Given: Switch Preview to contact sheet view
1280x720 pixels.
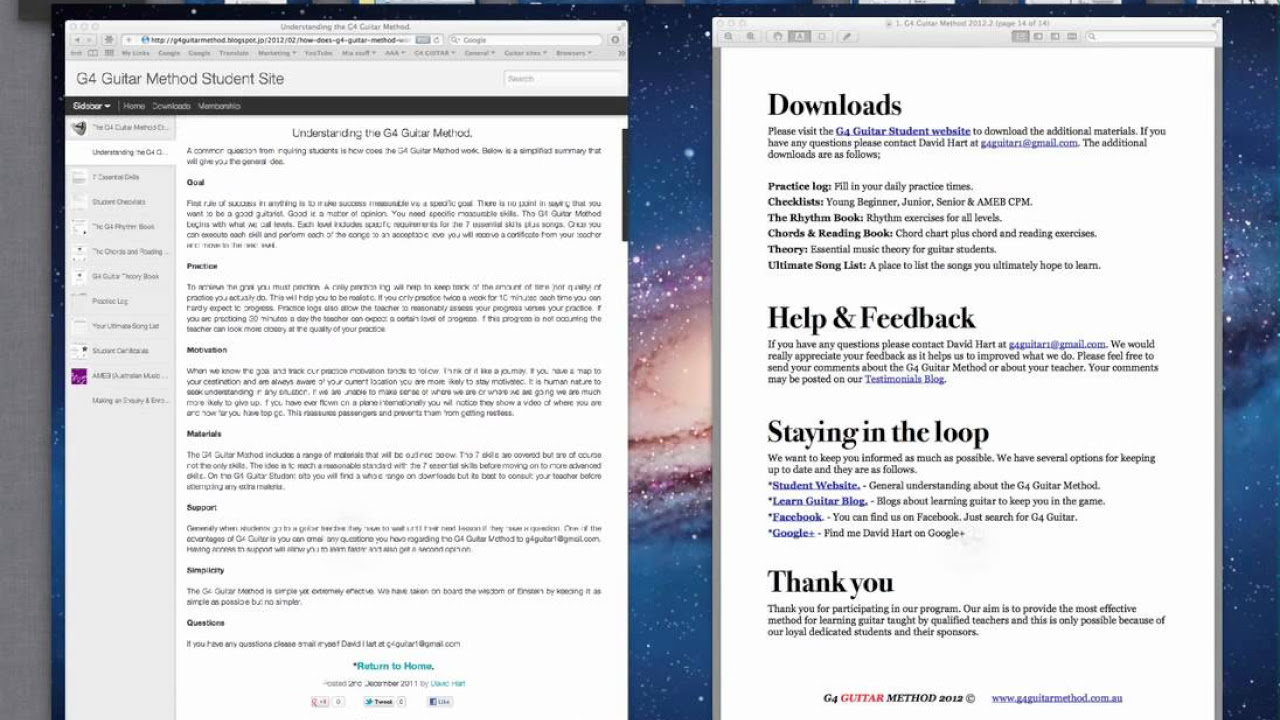Looking at the screenshot, I should coord(1071,36).
